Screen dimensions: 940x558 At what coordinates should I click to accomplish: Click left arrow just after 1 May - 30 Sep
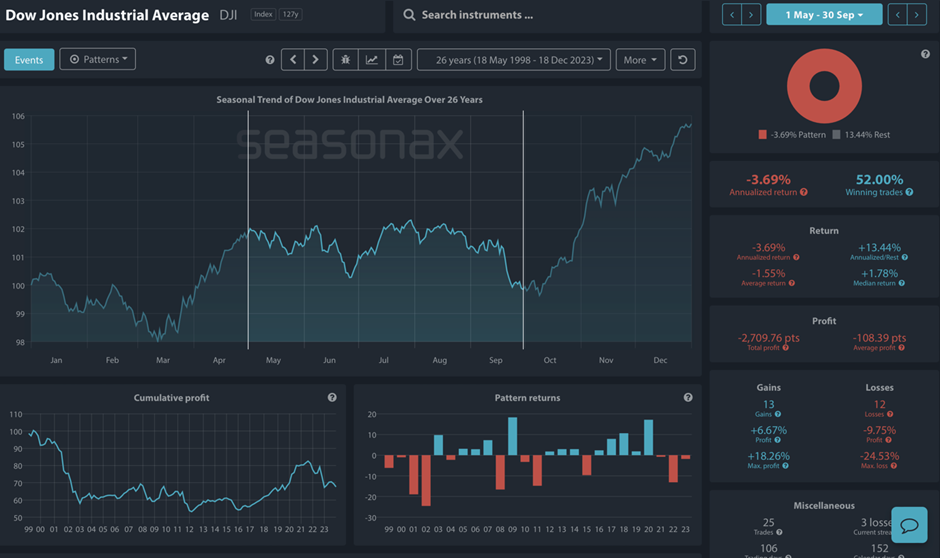[897, 14]
